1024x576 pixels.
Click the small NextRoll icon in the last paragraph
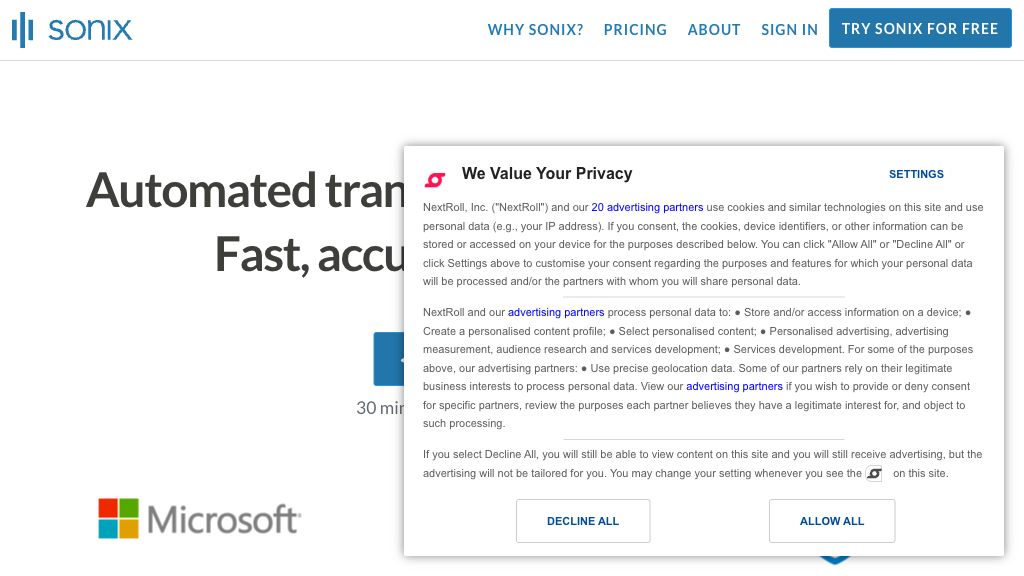point(874,473)
